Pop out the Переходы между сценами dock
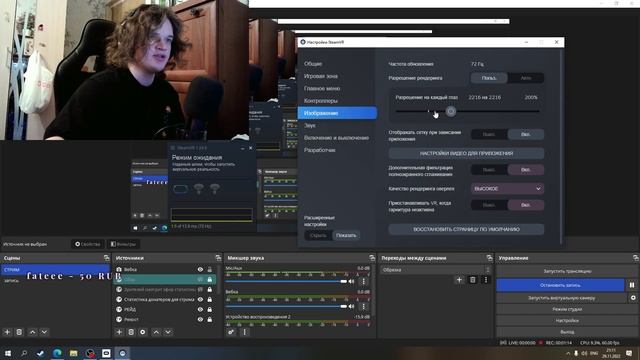The image size is (640, 360). click(x=489, y=258)
